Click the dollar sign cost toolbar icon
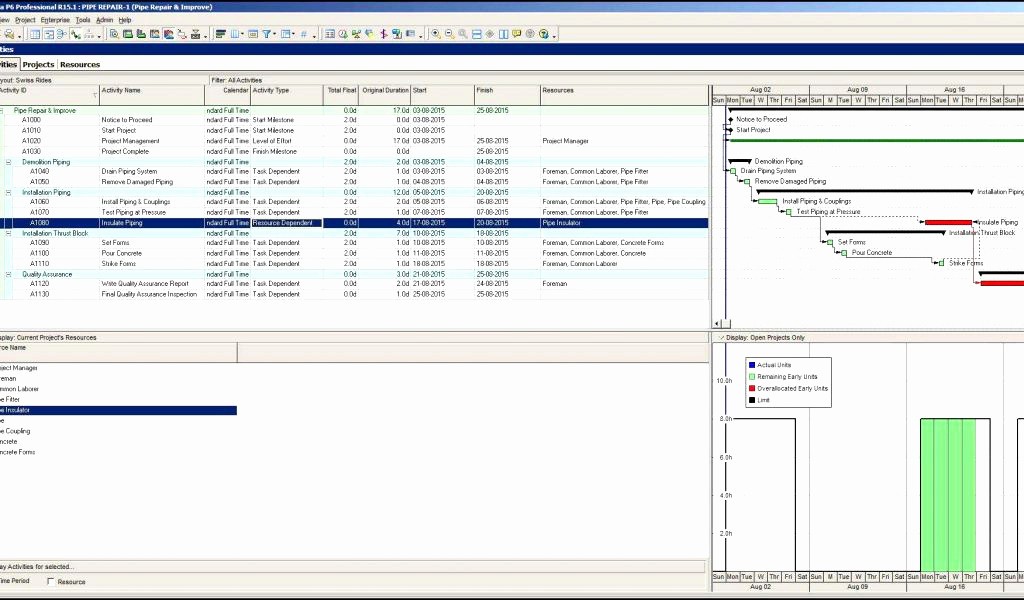The height and width of the screenshot is (600, 1024). [x=384, y=34]
